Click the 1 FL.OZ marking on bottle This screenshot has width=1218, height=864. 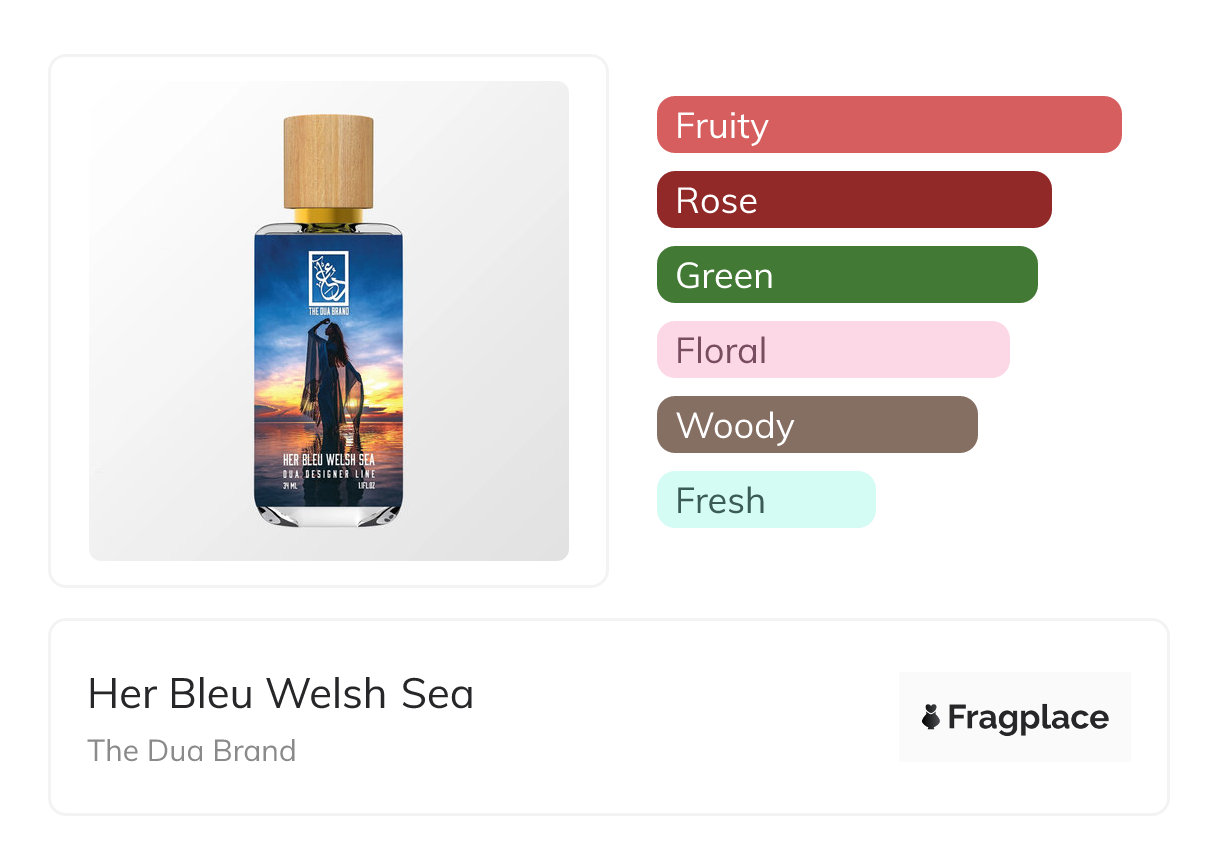[366, 485]
